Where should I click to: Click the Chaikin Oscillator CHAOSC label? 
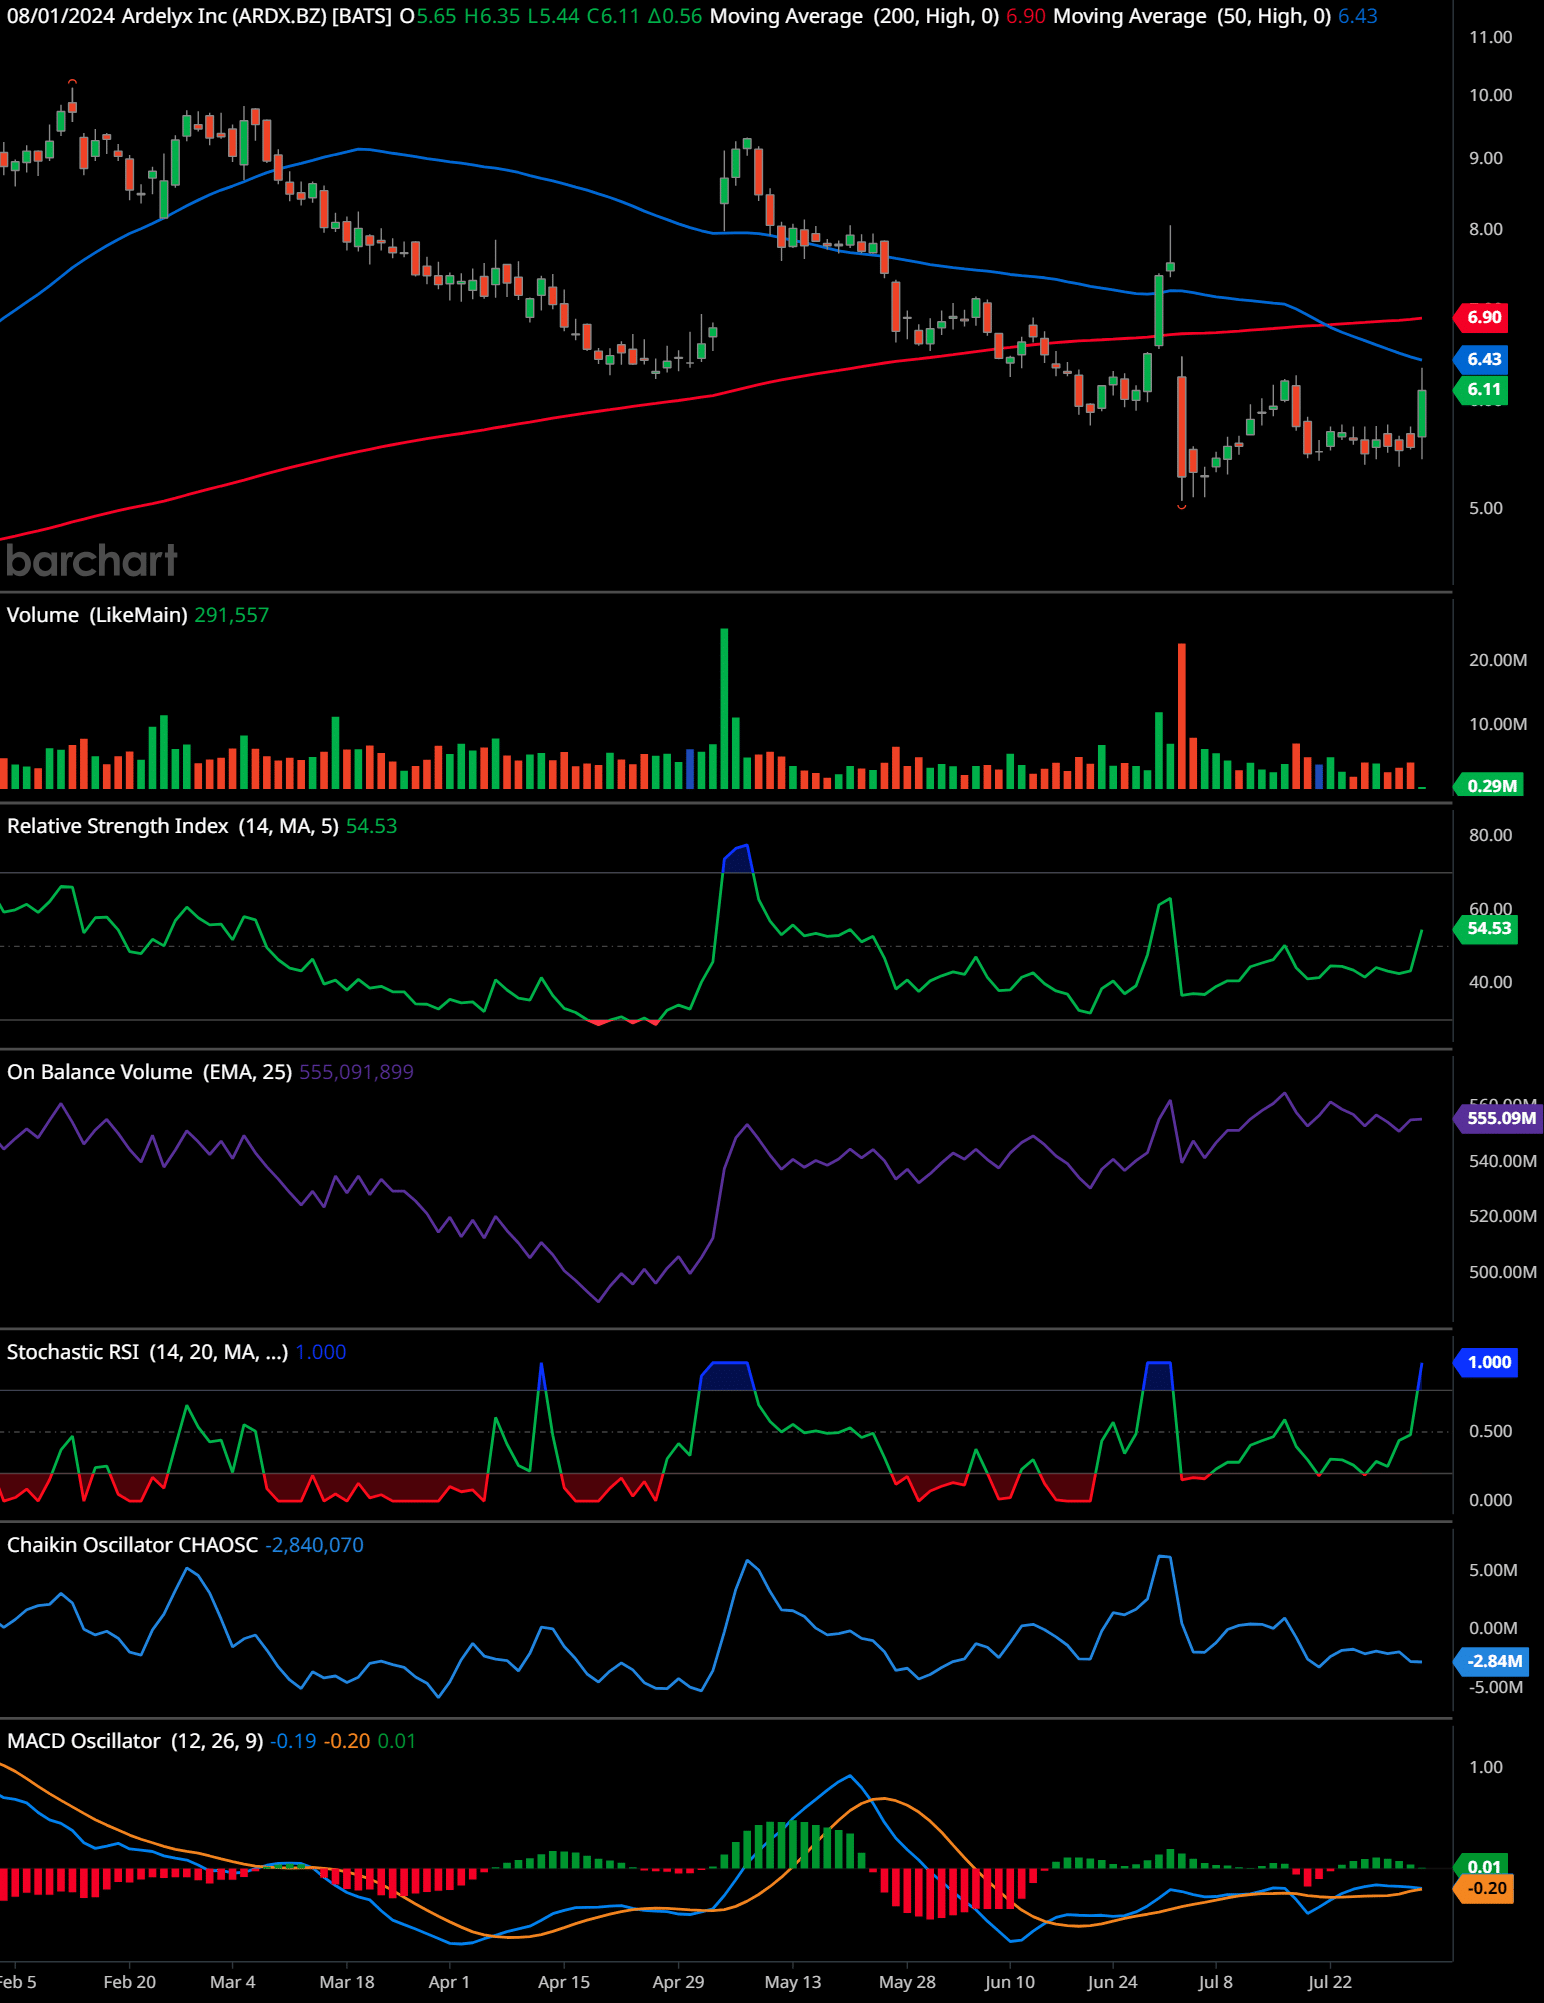tap(132, 1545)
